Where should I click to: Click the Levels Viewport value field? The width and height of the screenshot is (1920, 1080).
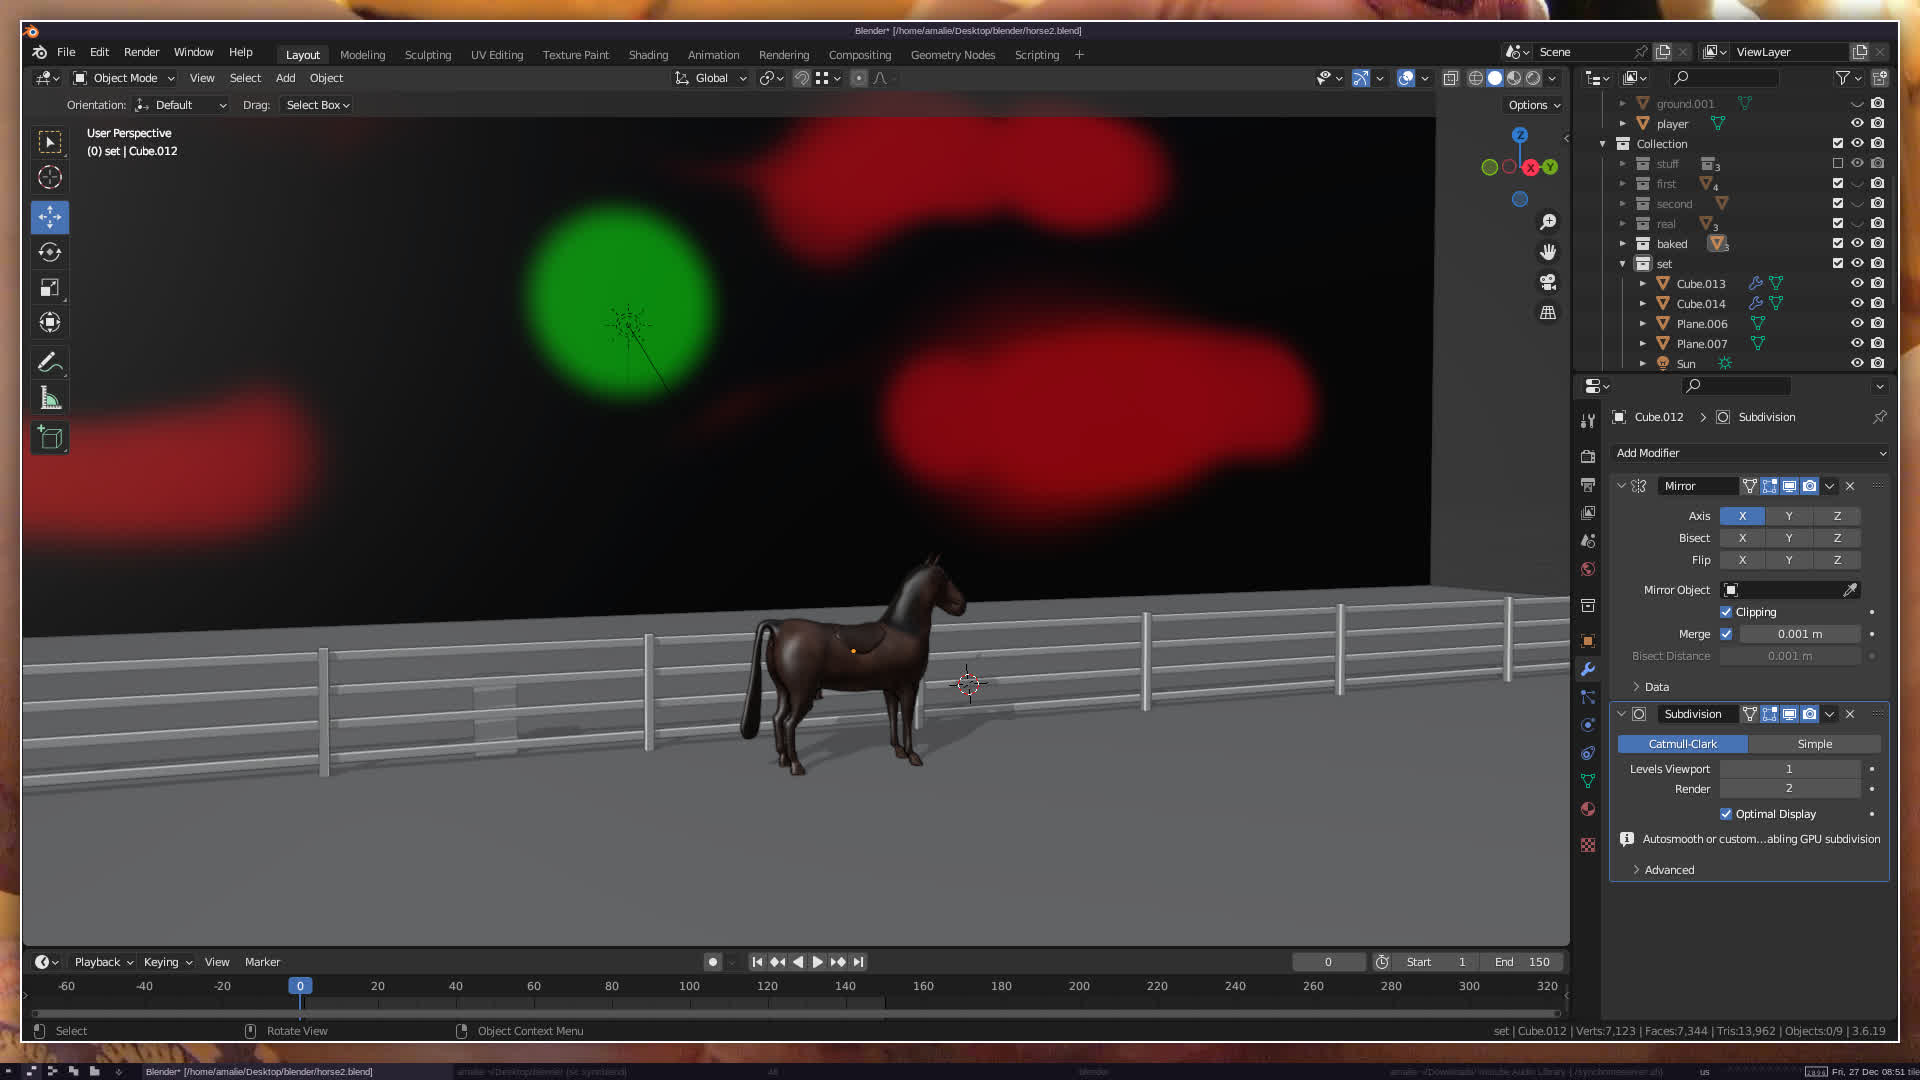pyautogui.click(x=1789, y=769)
